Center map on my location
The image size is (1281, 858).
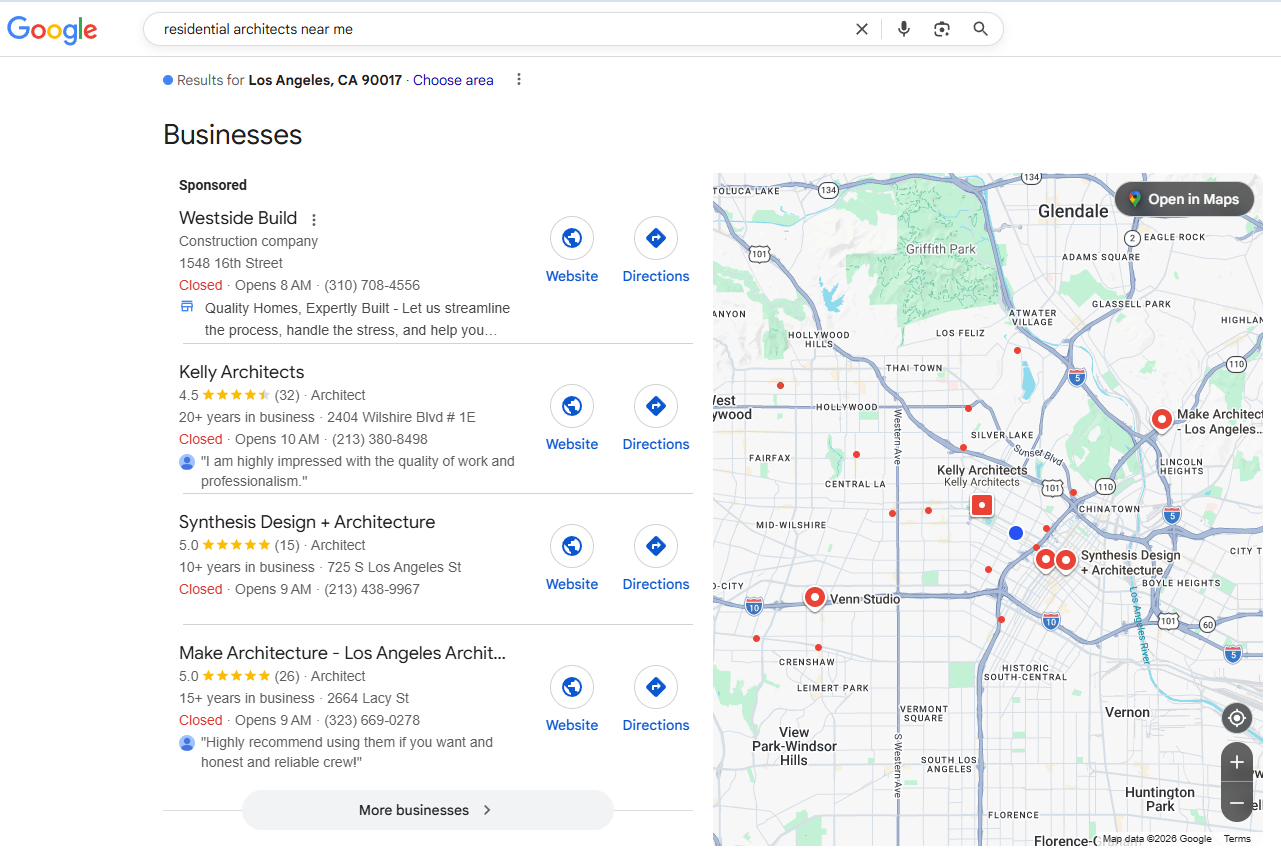pyautogui.click(x=1237, y=718)
